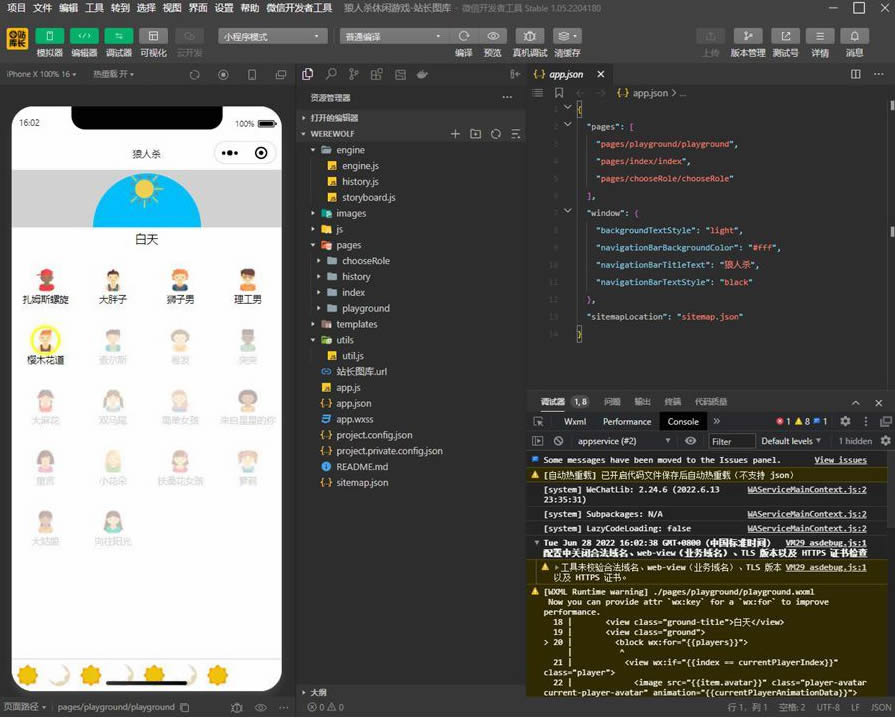The image size is (895, 718).
Task: Click the View issues link
Action: tap(840, 460)
